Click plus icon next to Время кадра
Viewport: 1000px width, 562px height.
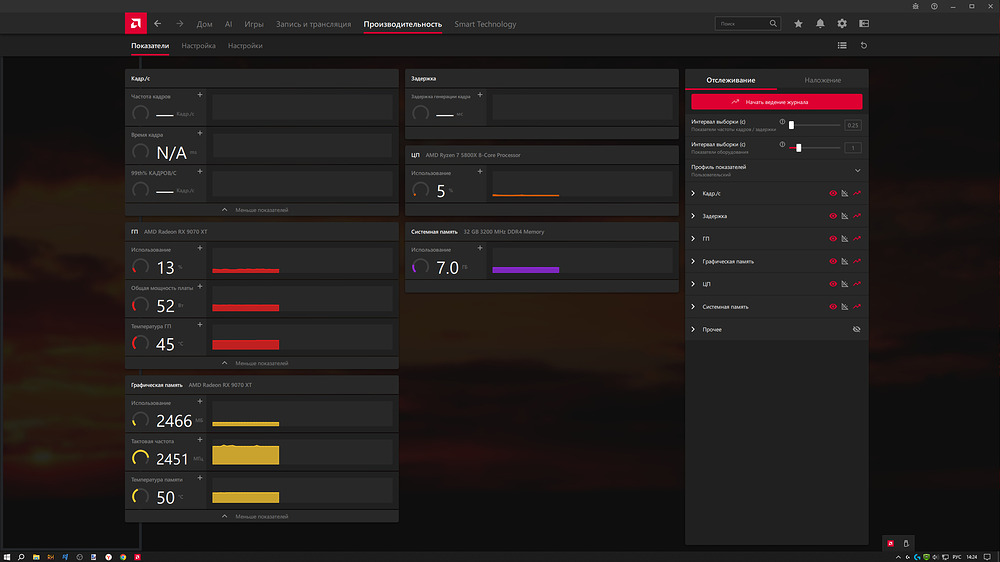(x=200, y=133)
